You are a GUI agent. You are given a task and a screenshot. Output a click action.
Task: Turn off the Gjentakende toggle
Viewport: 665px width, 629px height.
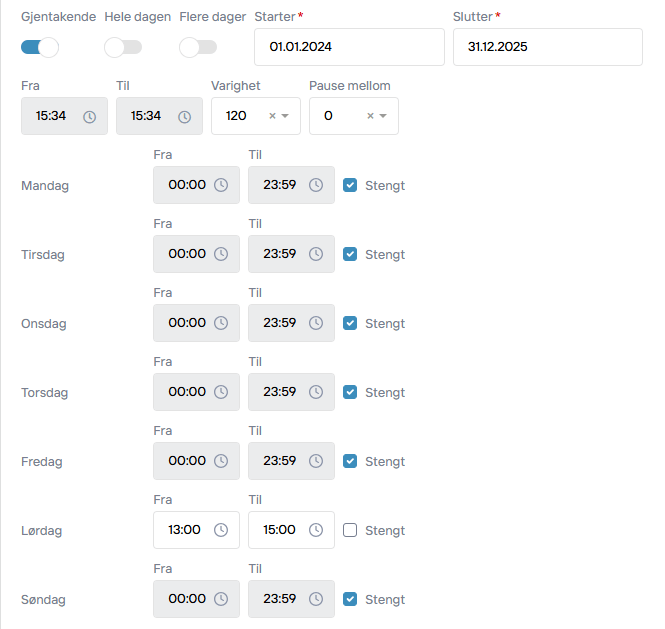[x=40, y=47]
